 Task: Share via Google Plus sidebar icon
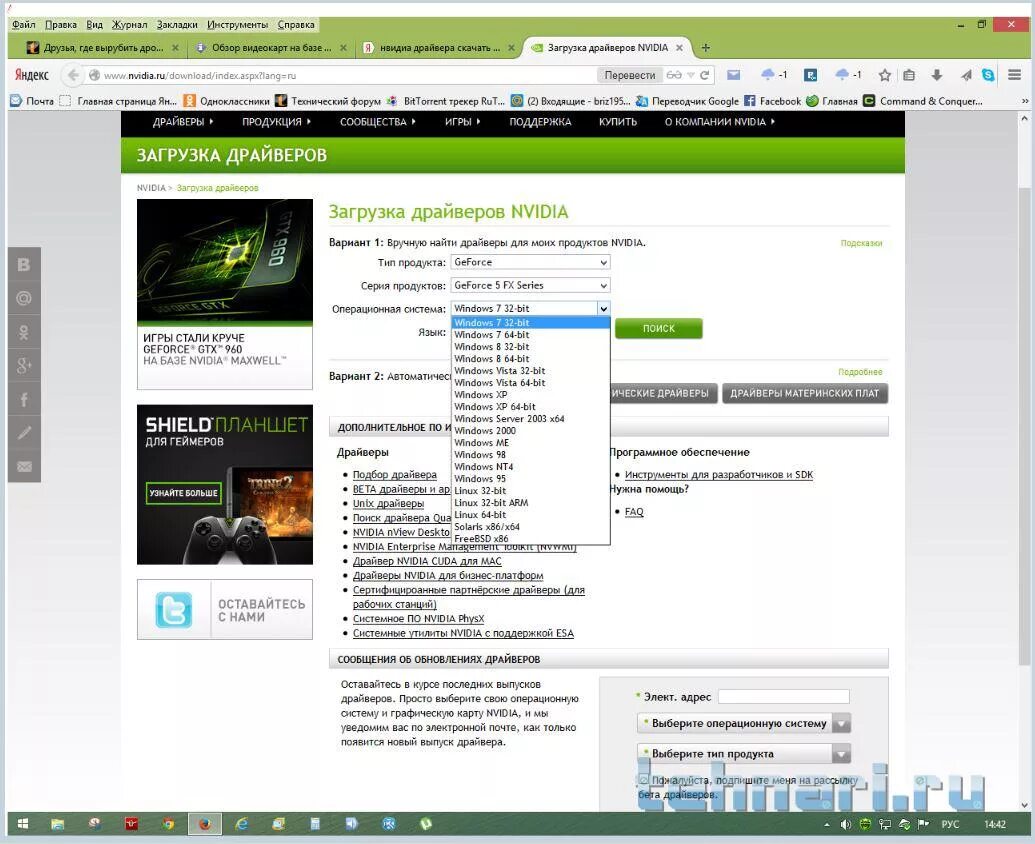click(24, 366)
